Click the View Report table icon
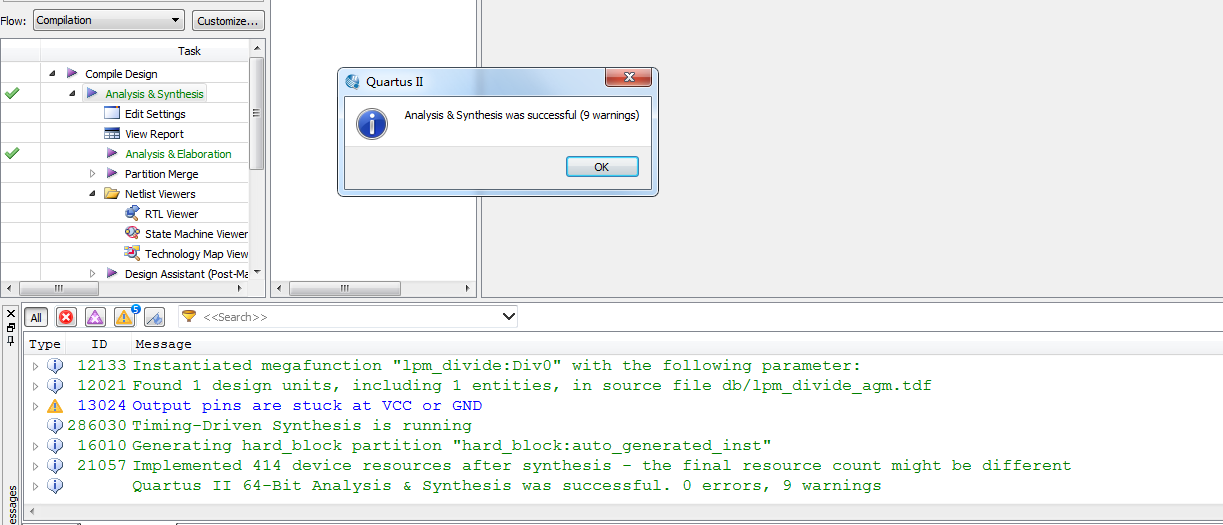The image size is (1223, 525). coord(112,134)
